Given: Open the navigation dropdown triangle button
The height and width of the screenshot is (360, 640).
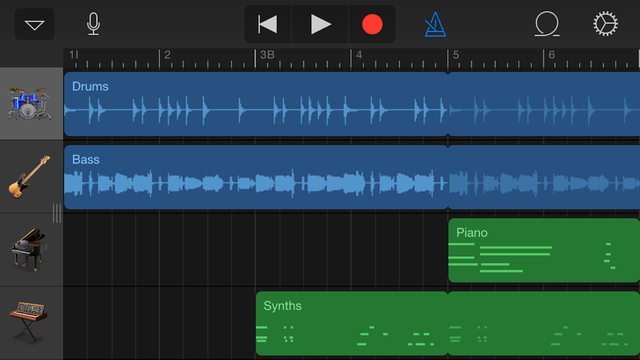Looking at the screenshot, I should point(35,24).
